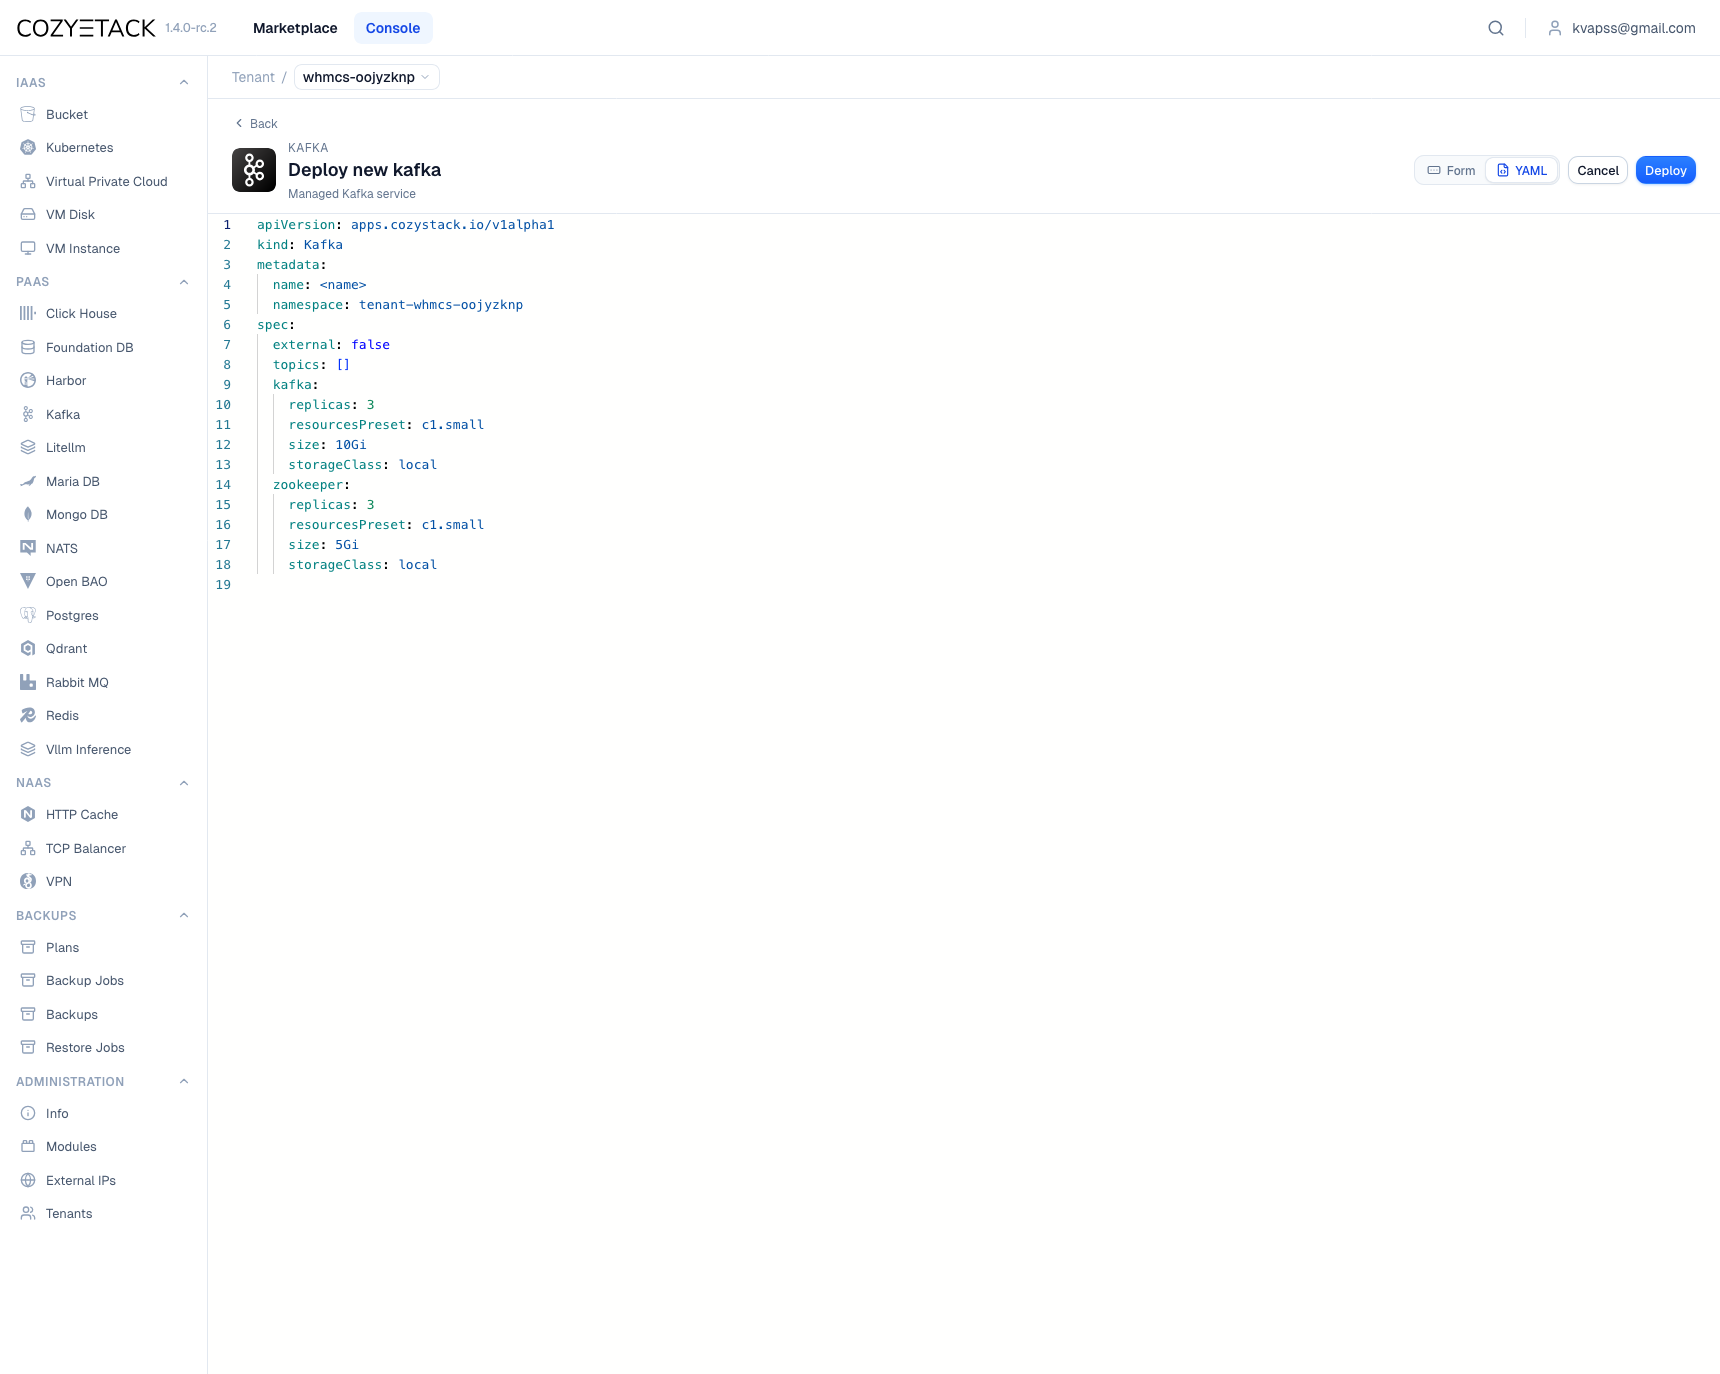Click 'size: 5Gi' YAML line

click(x=323, y=545)
